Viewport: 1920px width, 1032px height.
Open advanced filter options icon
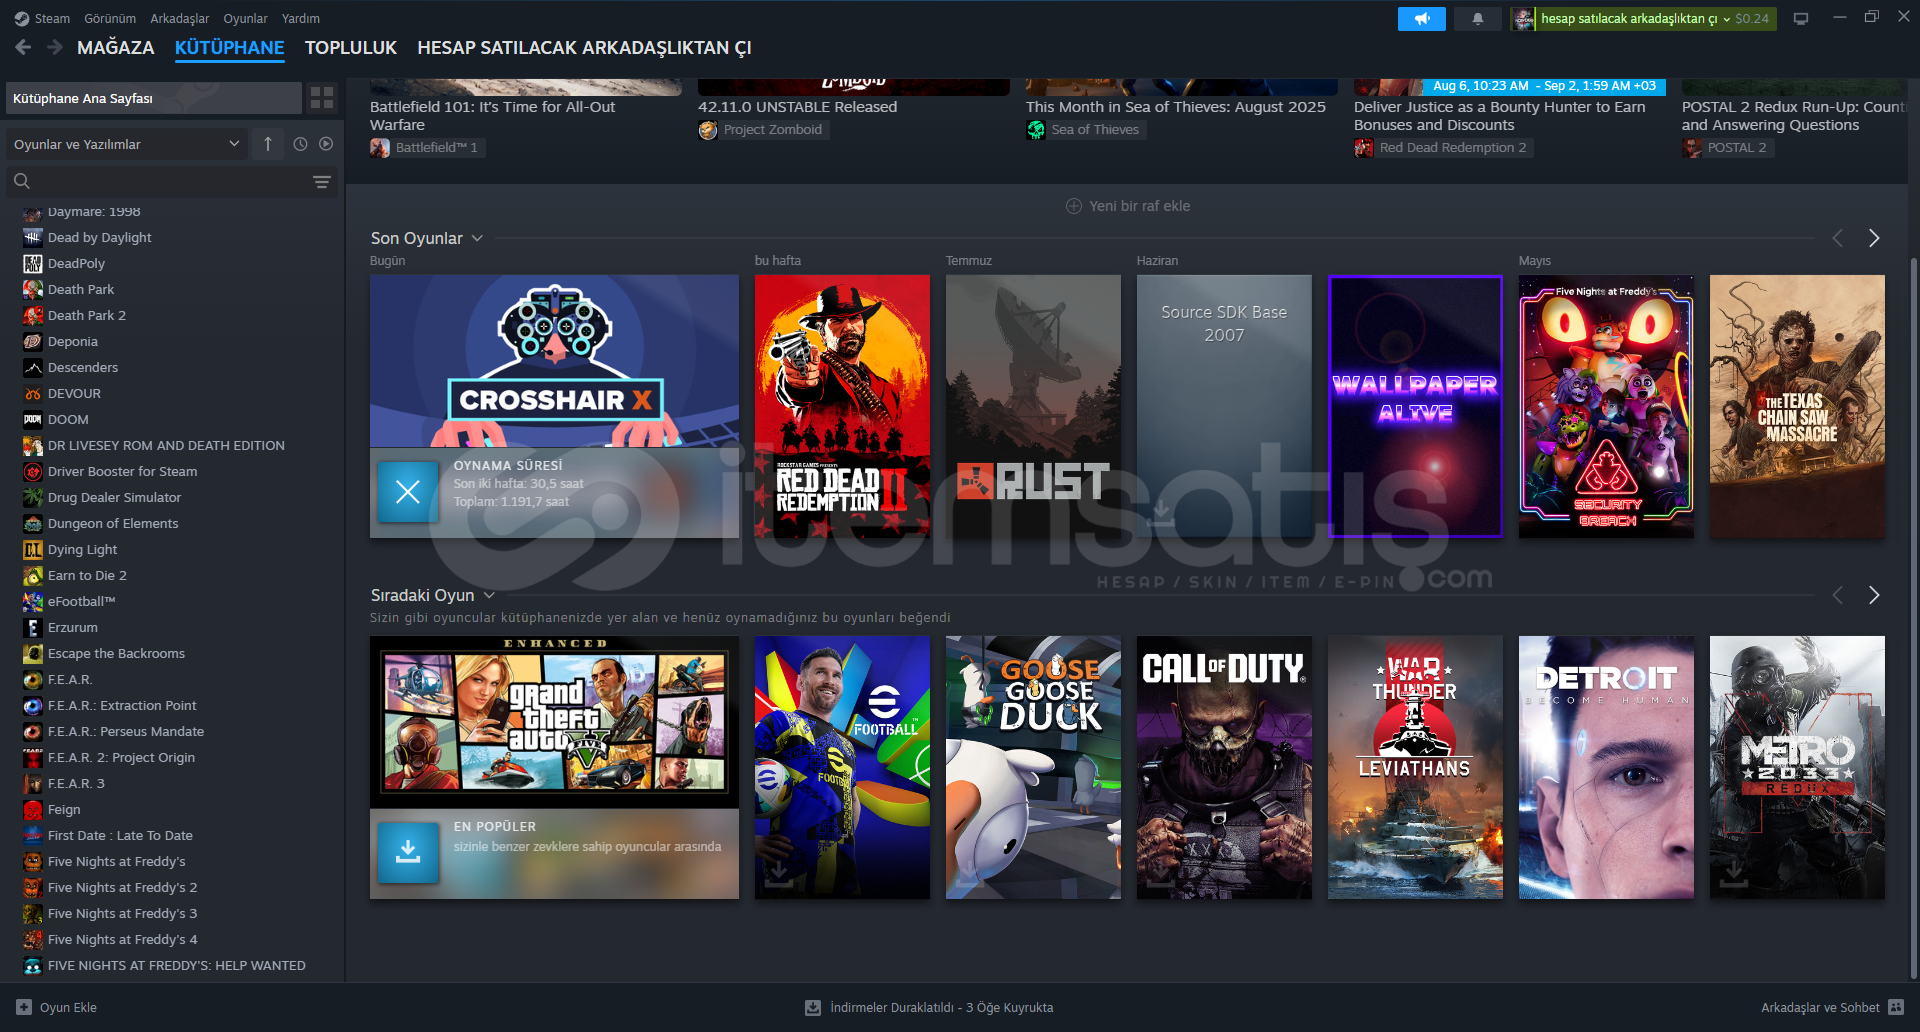point(321,182)
